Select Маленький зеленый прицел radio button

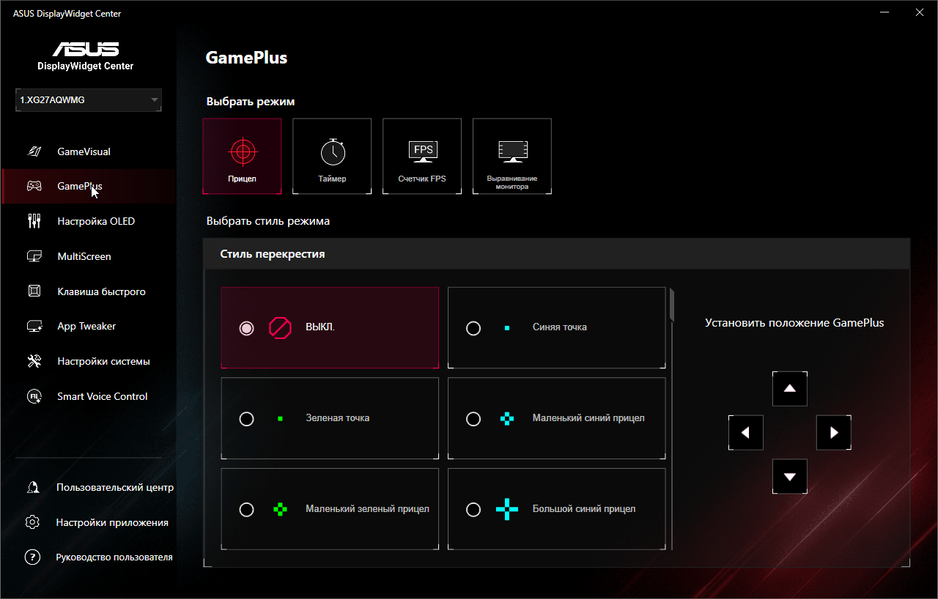point(246,509)
